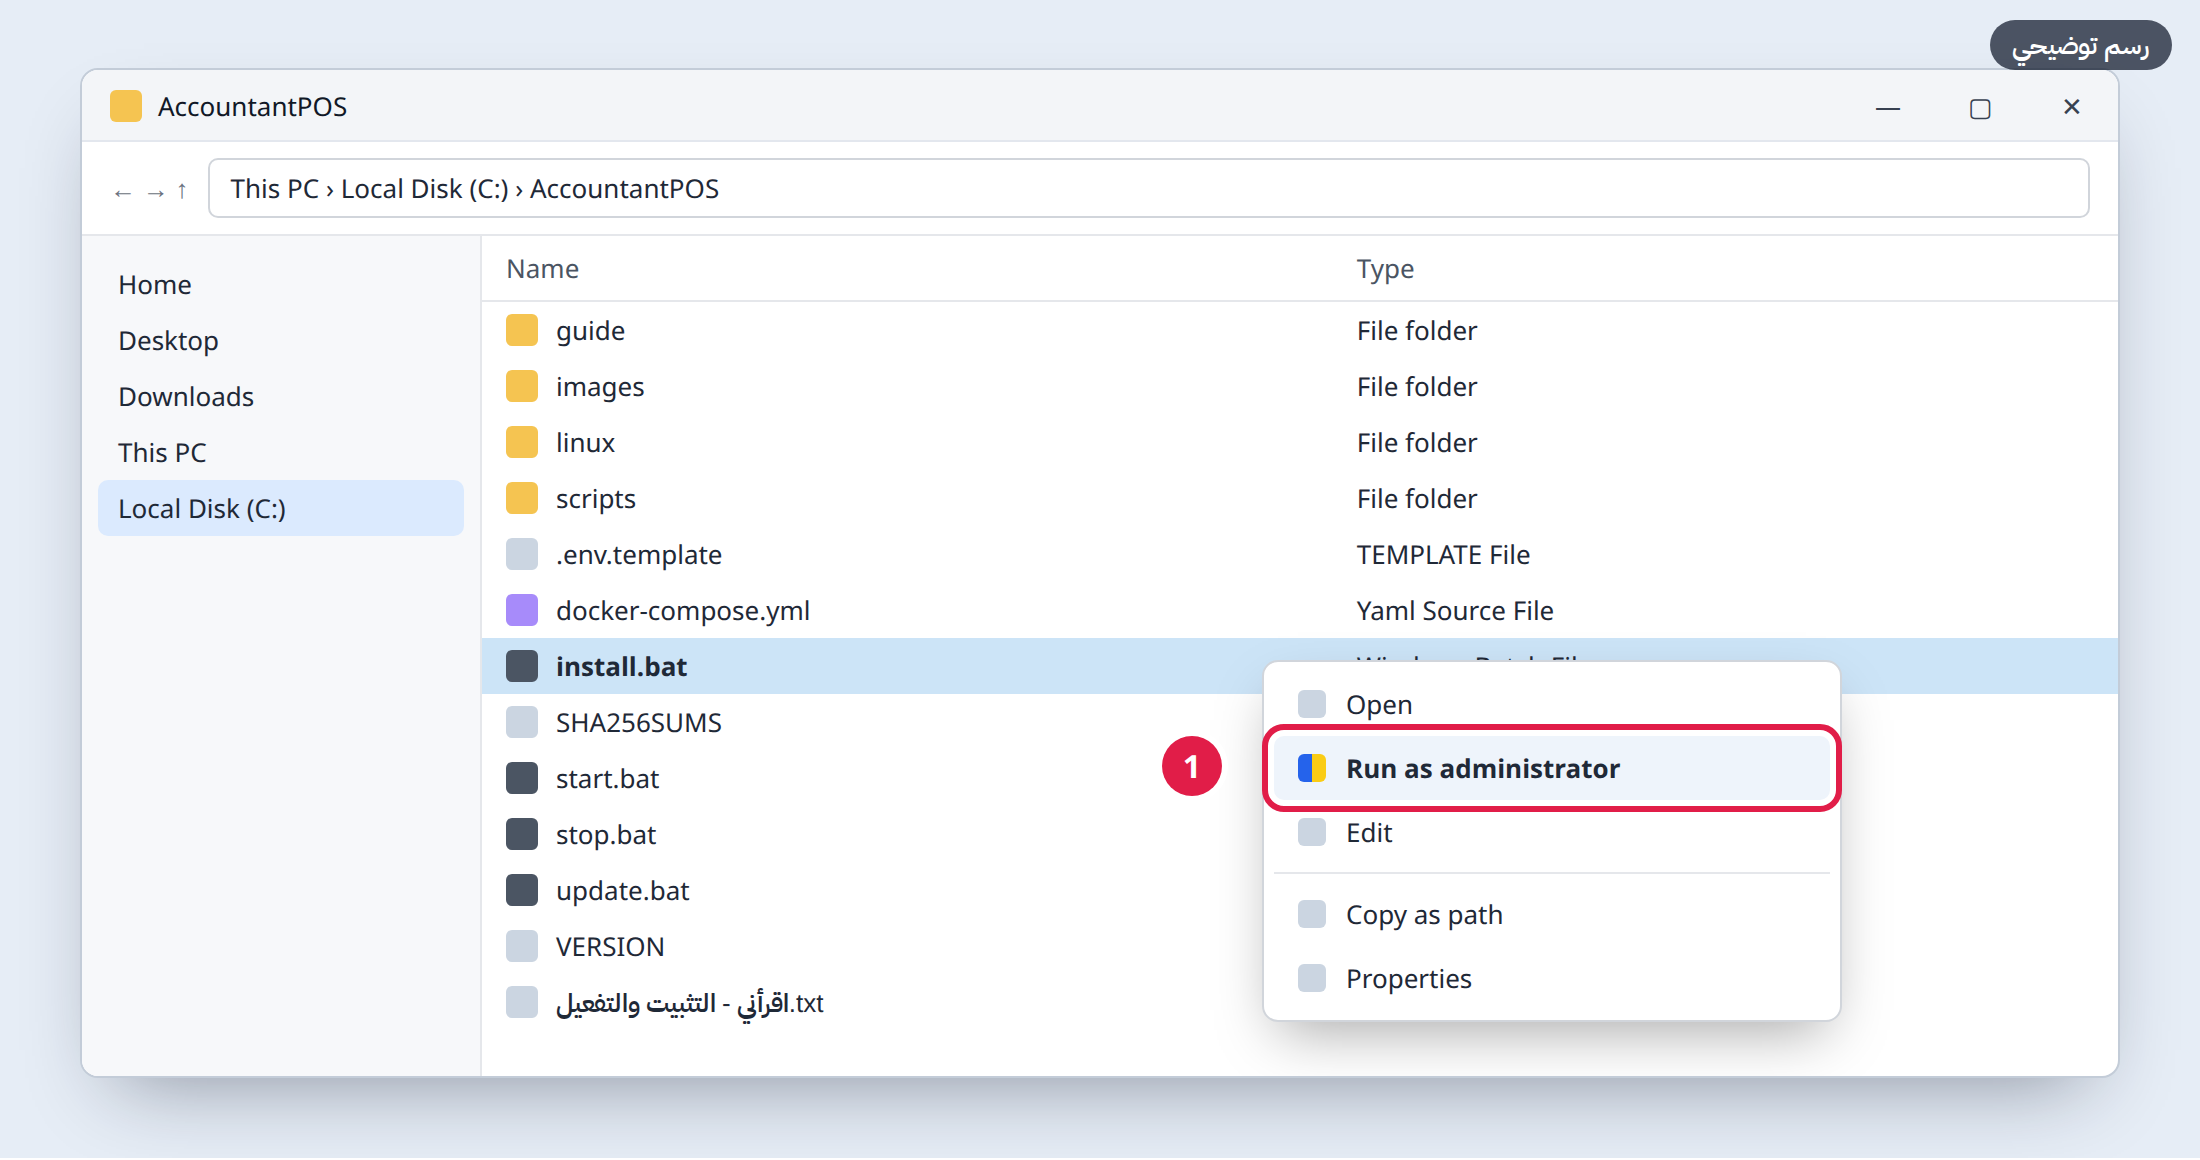This screenshot has width=2200, height=1160.
Task: Click the shield icon beside Run as administrator
Action: (1312, 769)
